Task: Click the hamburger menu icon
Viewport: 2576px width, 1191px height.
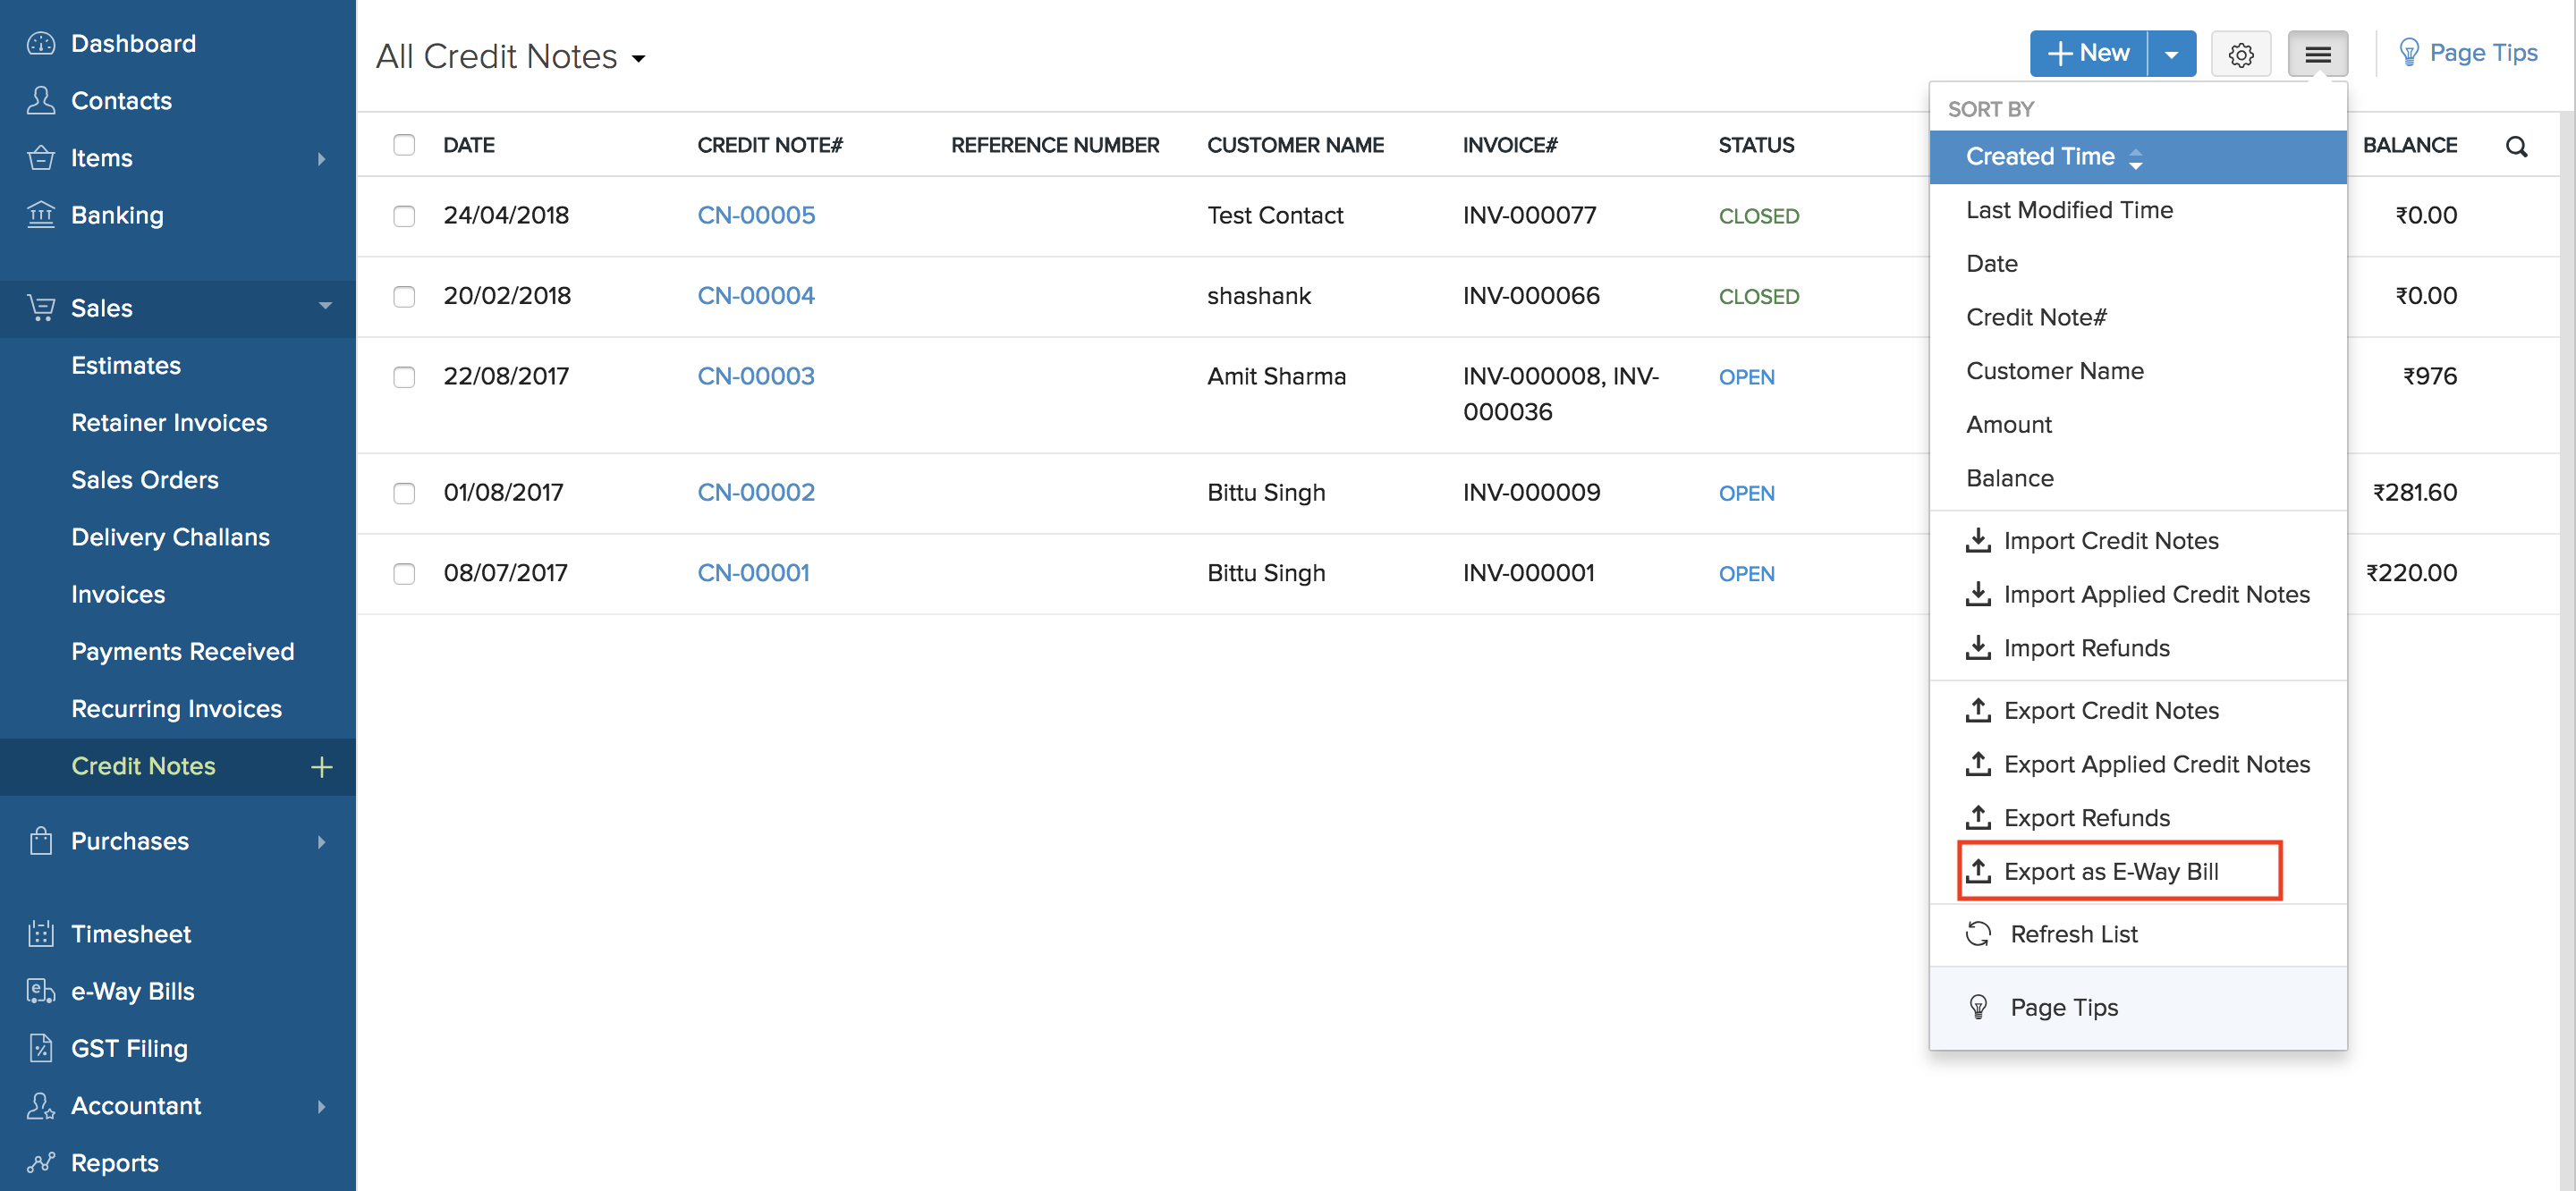Action: click(2317, 54)
